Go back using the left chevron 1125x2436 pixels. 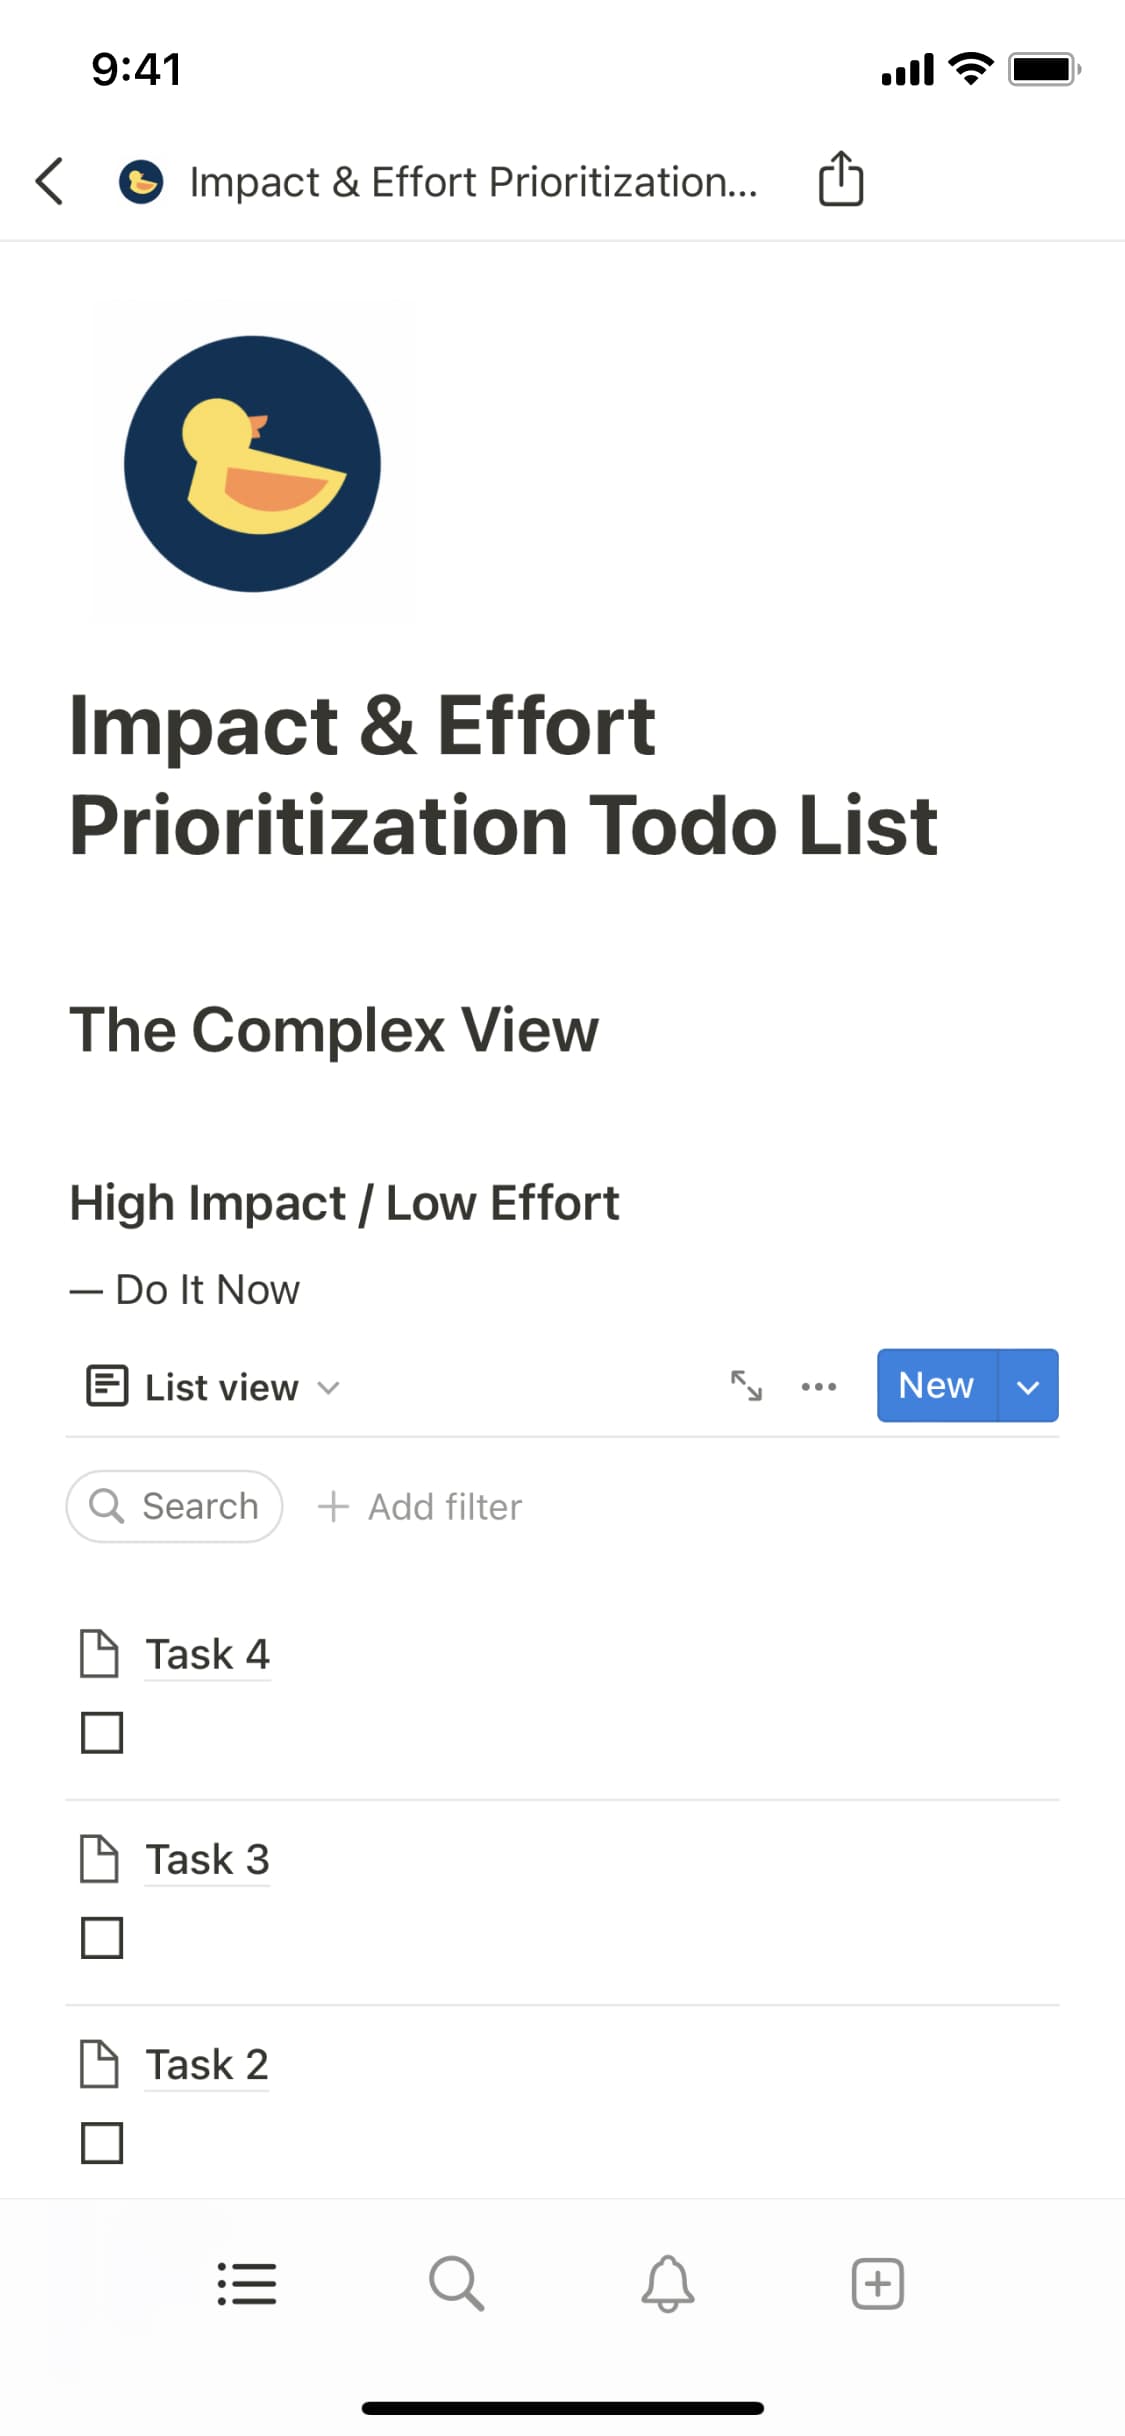pos(49,180)
